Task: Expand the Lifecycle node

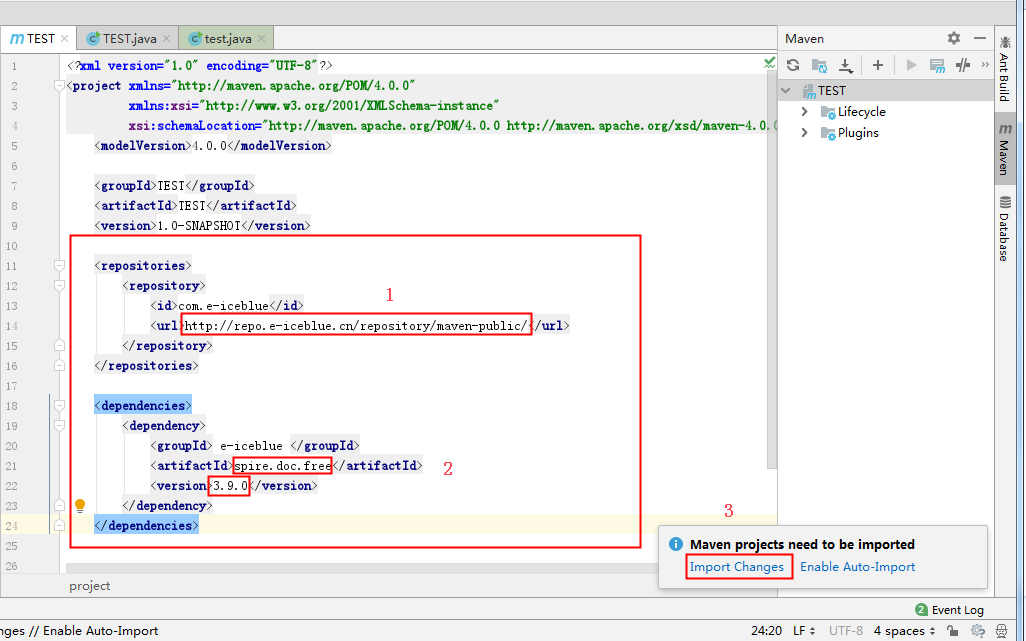Action: (x=804, y=112)
